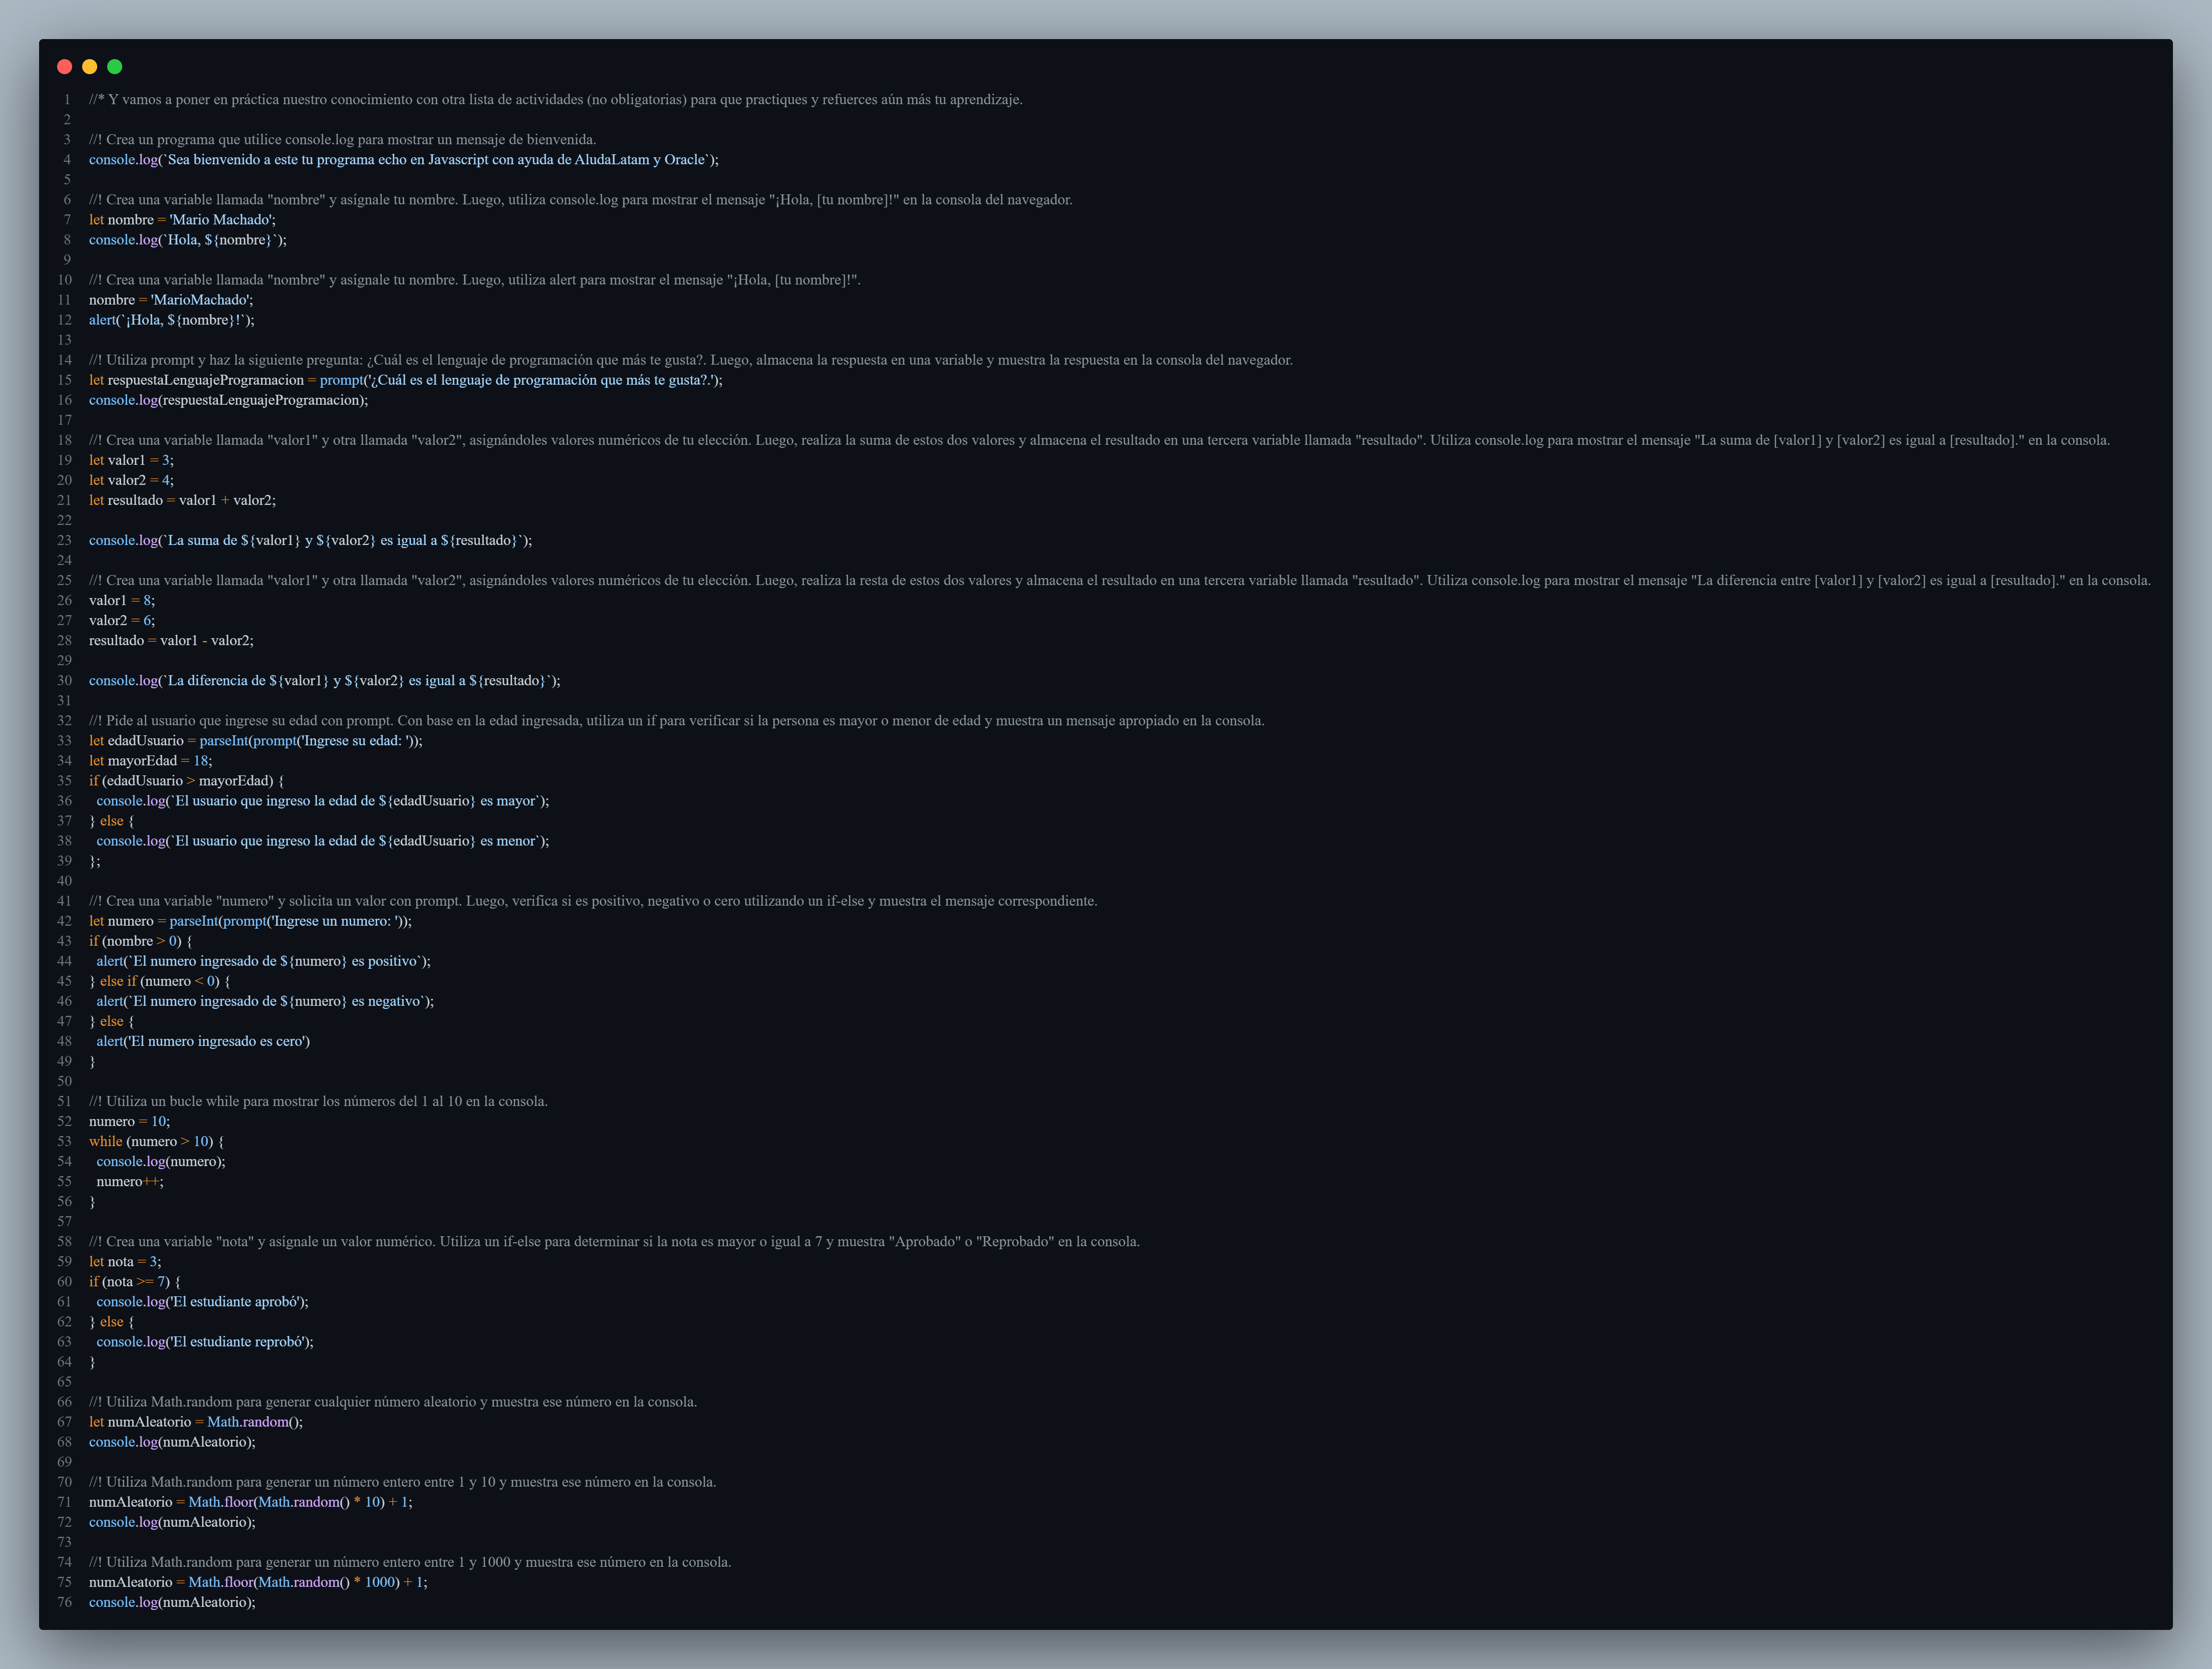Click line 'valor2 = 6;'

pyautogui.click(x=122, y=621)
